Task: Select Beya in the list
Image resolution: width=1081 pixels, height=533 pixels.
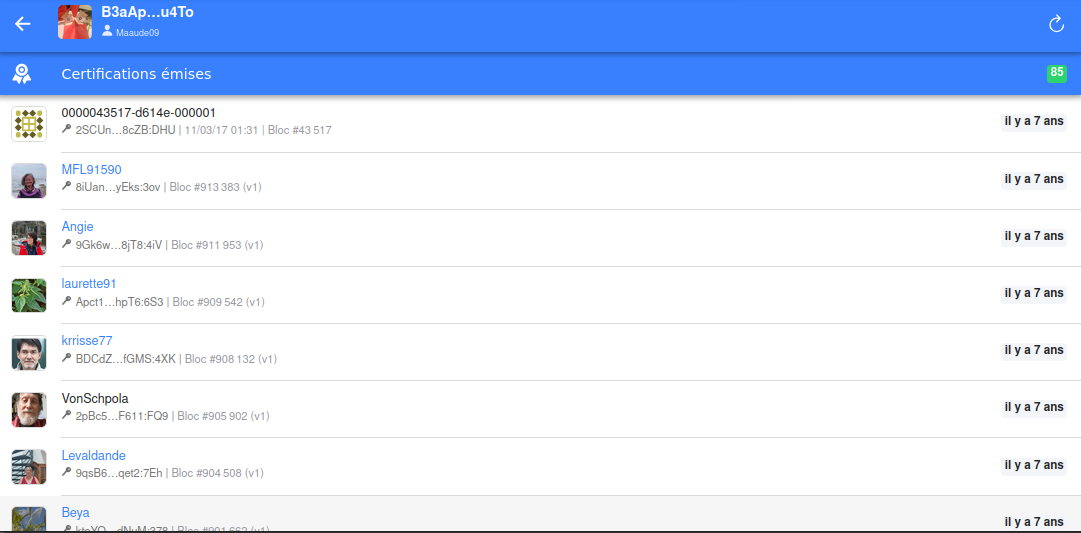Action: [x=76, y=513]
